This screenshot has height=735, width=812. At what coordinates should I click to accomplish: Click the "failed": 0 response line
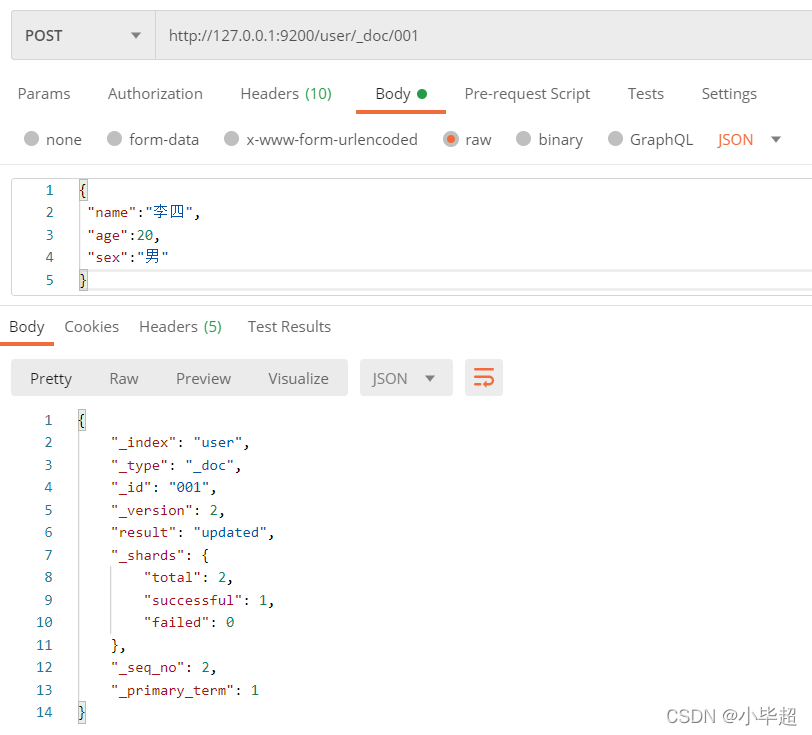189,622
